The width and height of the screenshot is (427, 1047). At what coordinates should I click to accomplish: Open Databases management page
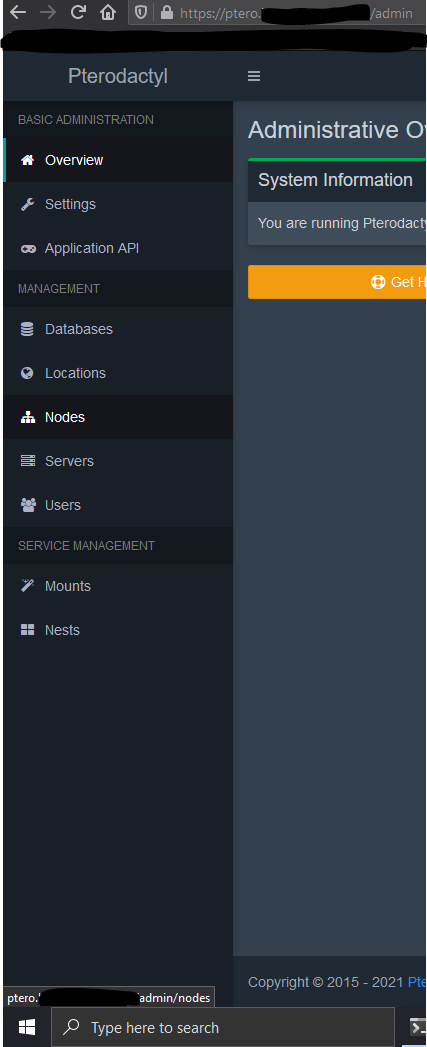pos(118,329)
